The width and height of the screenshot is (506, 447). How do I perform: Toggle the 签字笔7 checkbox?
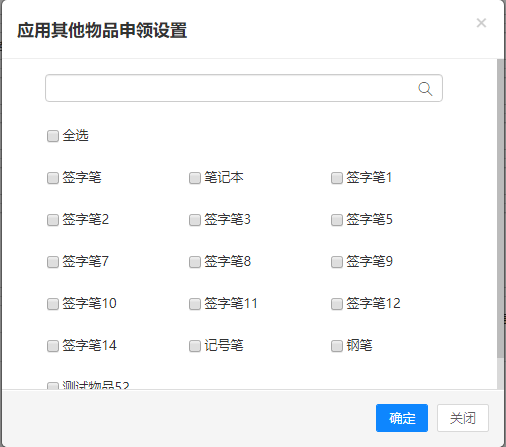53,262
